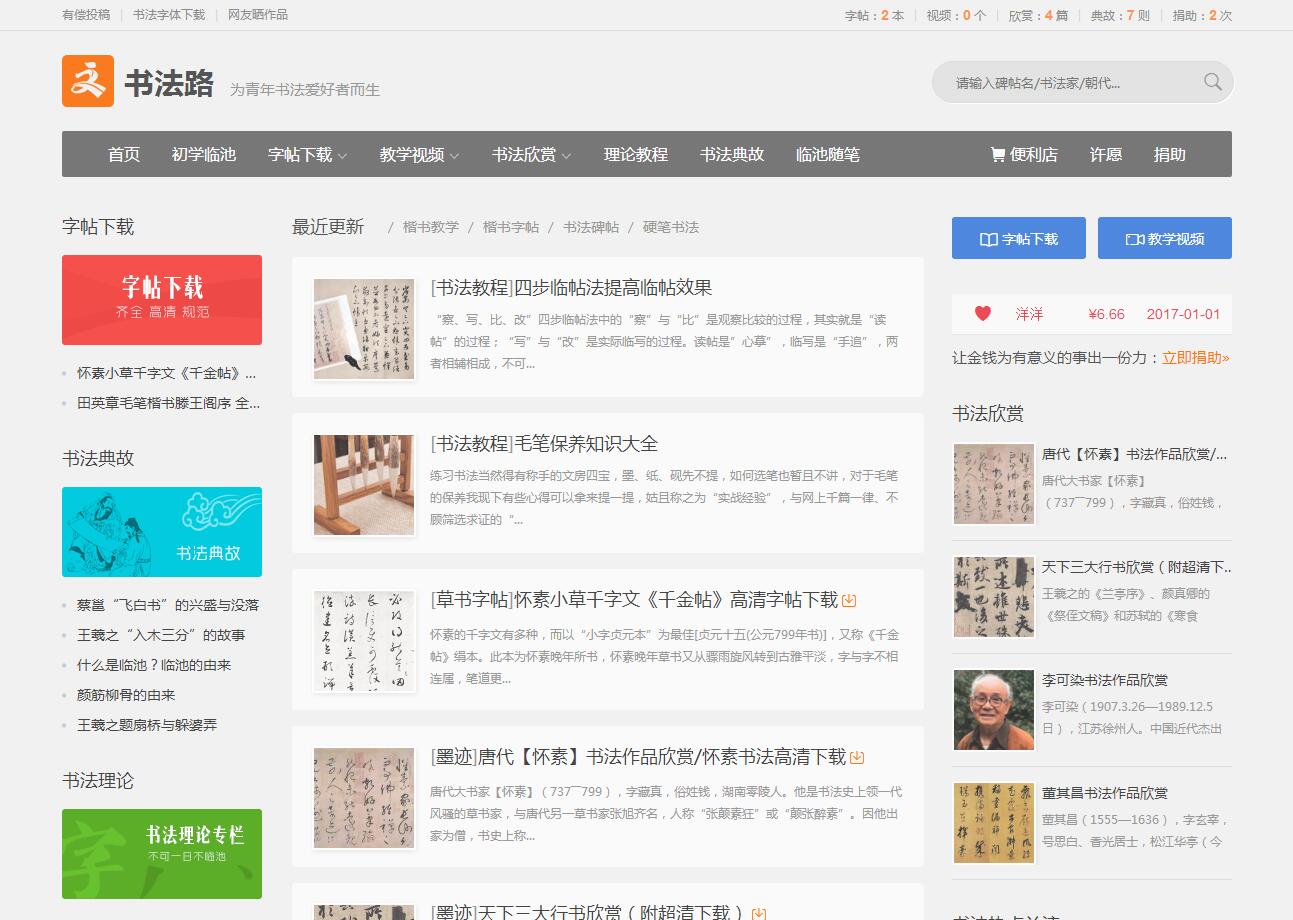Click the 网友晒作品 top link
The height and width of the screenshot is (920, 1293).
(258, 15)
